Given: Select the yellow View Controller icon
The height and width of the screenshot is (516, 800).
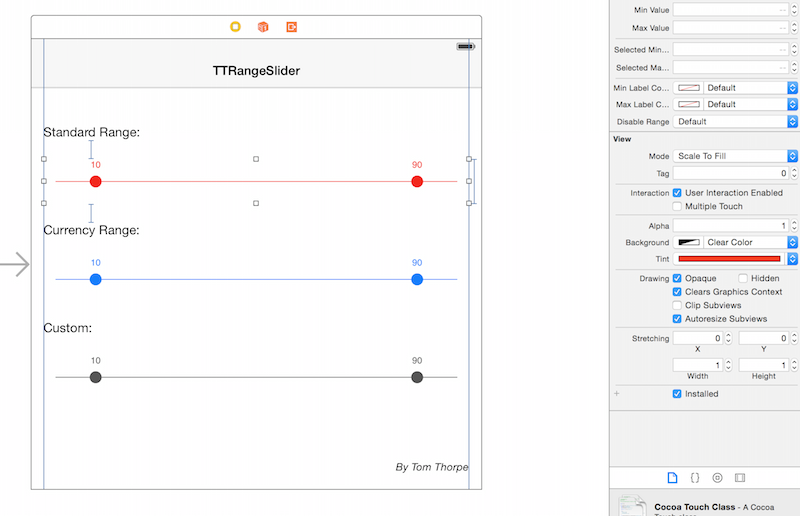Looking at the screenshot, I should 235,27.
